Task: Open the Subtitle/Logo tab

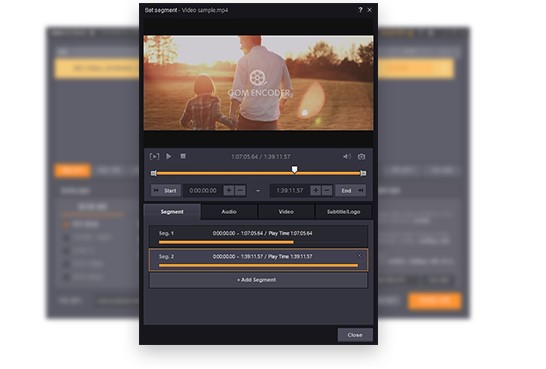Action: point(343,212)
